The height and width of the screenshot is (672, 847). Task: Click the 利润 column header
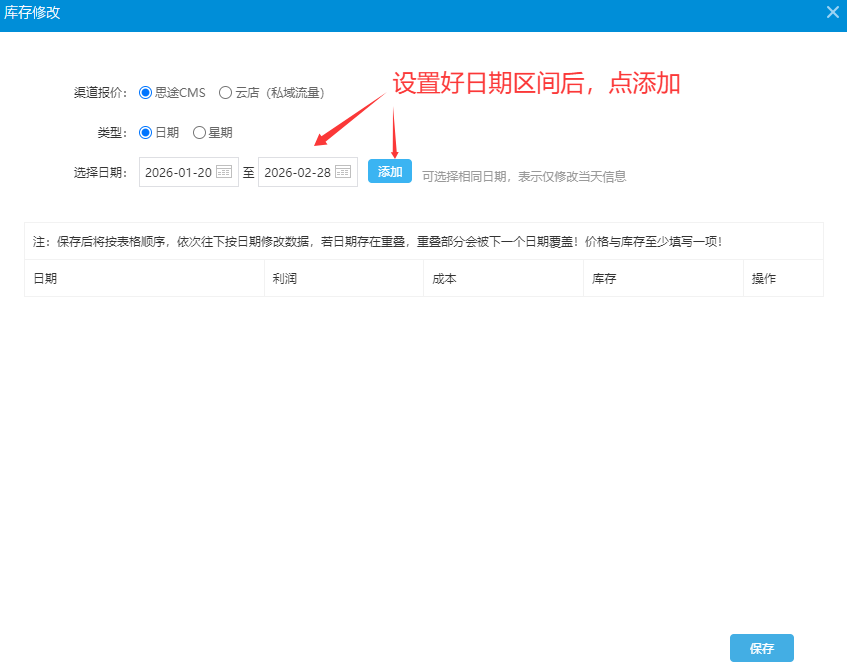click(284, 279)
